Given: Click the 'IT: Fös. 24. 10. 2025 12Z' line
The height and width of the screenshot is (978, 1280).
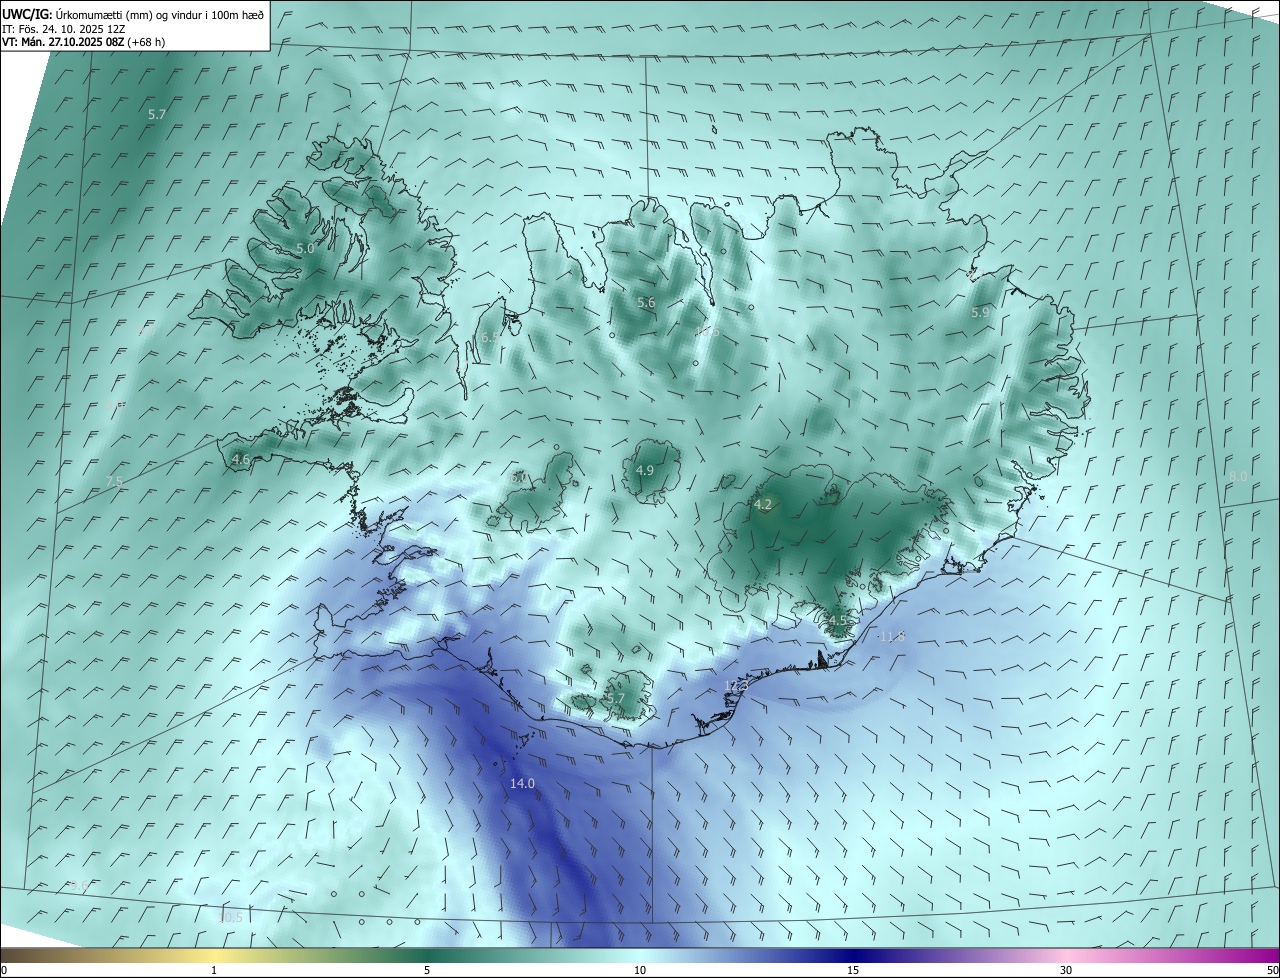Looking at the screenshot, I should (x=63, y=29).
